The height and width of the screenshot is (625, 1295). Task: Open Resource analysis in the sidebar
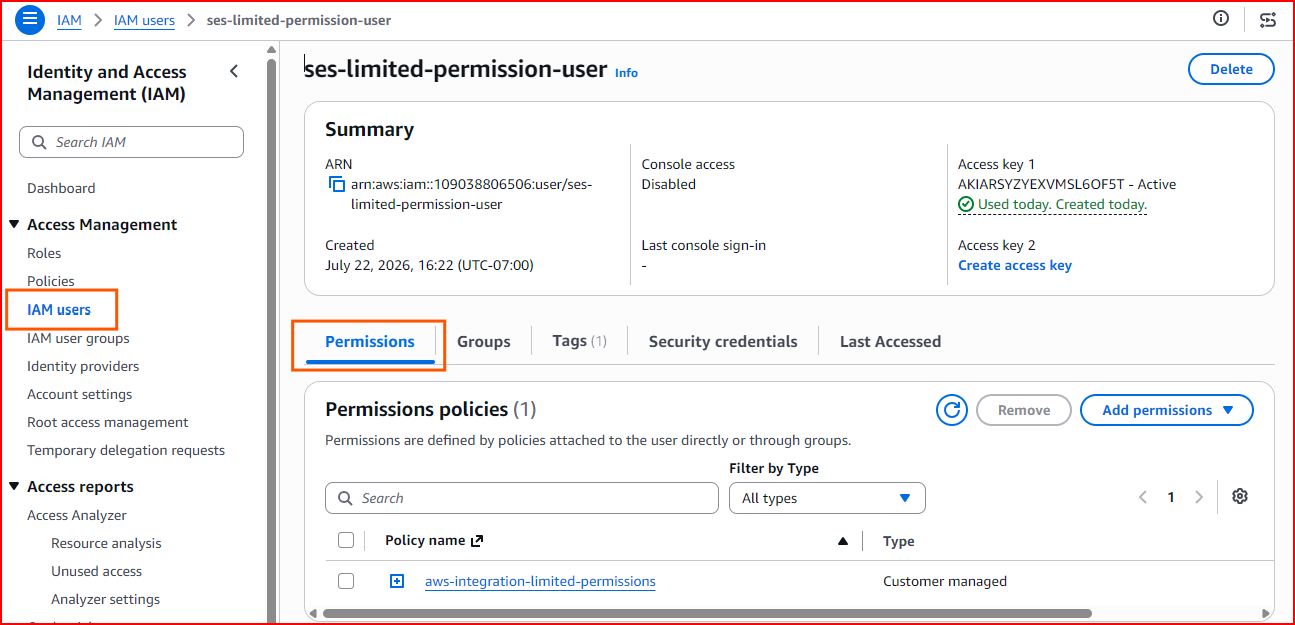coord(106,543)
